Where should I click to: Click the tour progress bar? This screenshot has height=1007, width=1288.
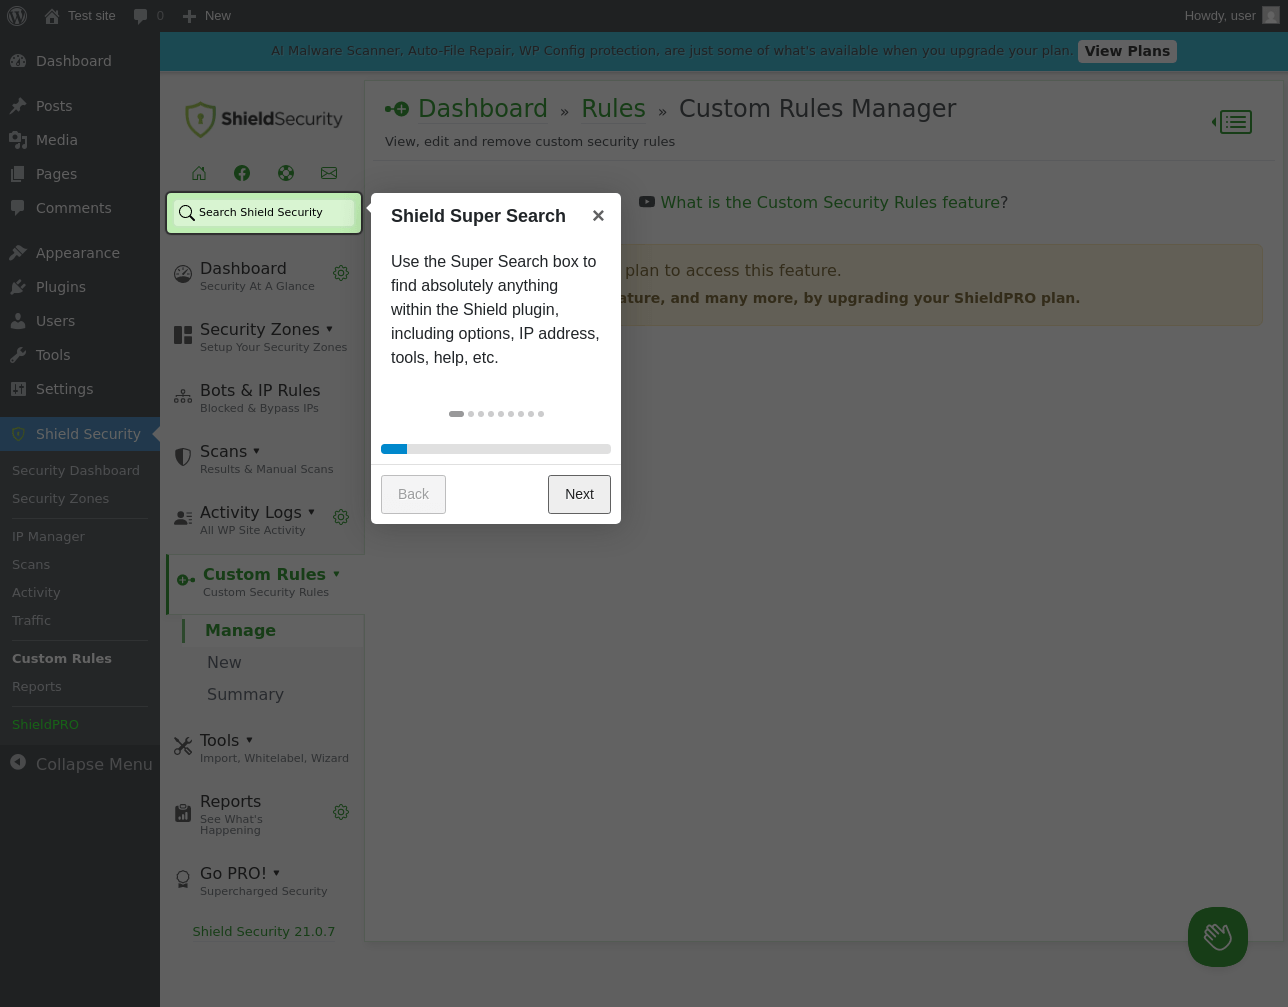tap(496, 449)
